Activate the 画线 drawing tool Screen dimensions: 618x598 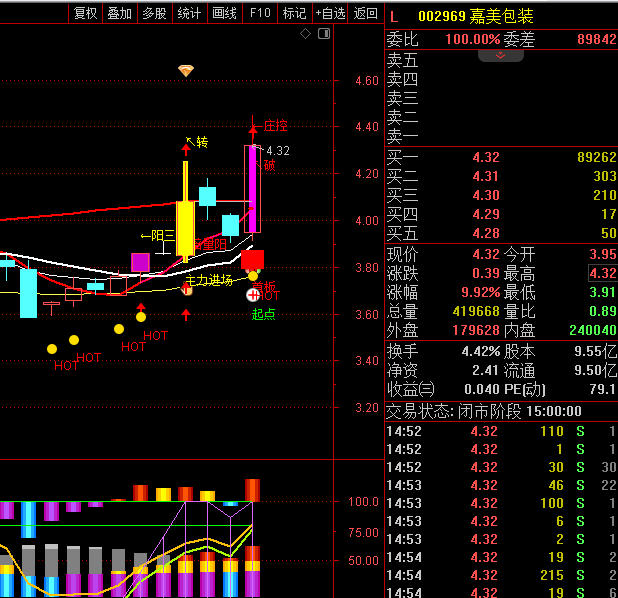[224, 13]
